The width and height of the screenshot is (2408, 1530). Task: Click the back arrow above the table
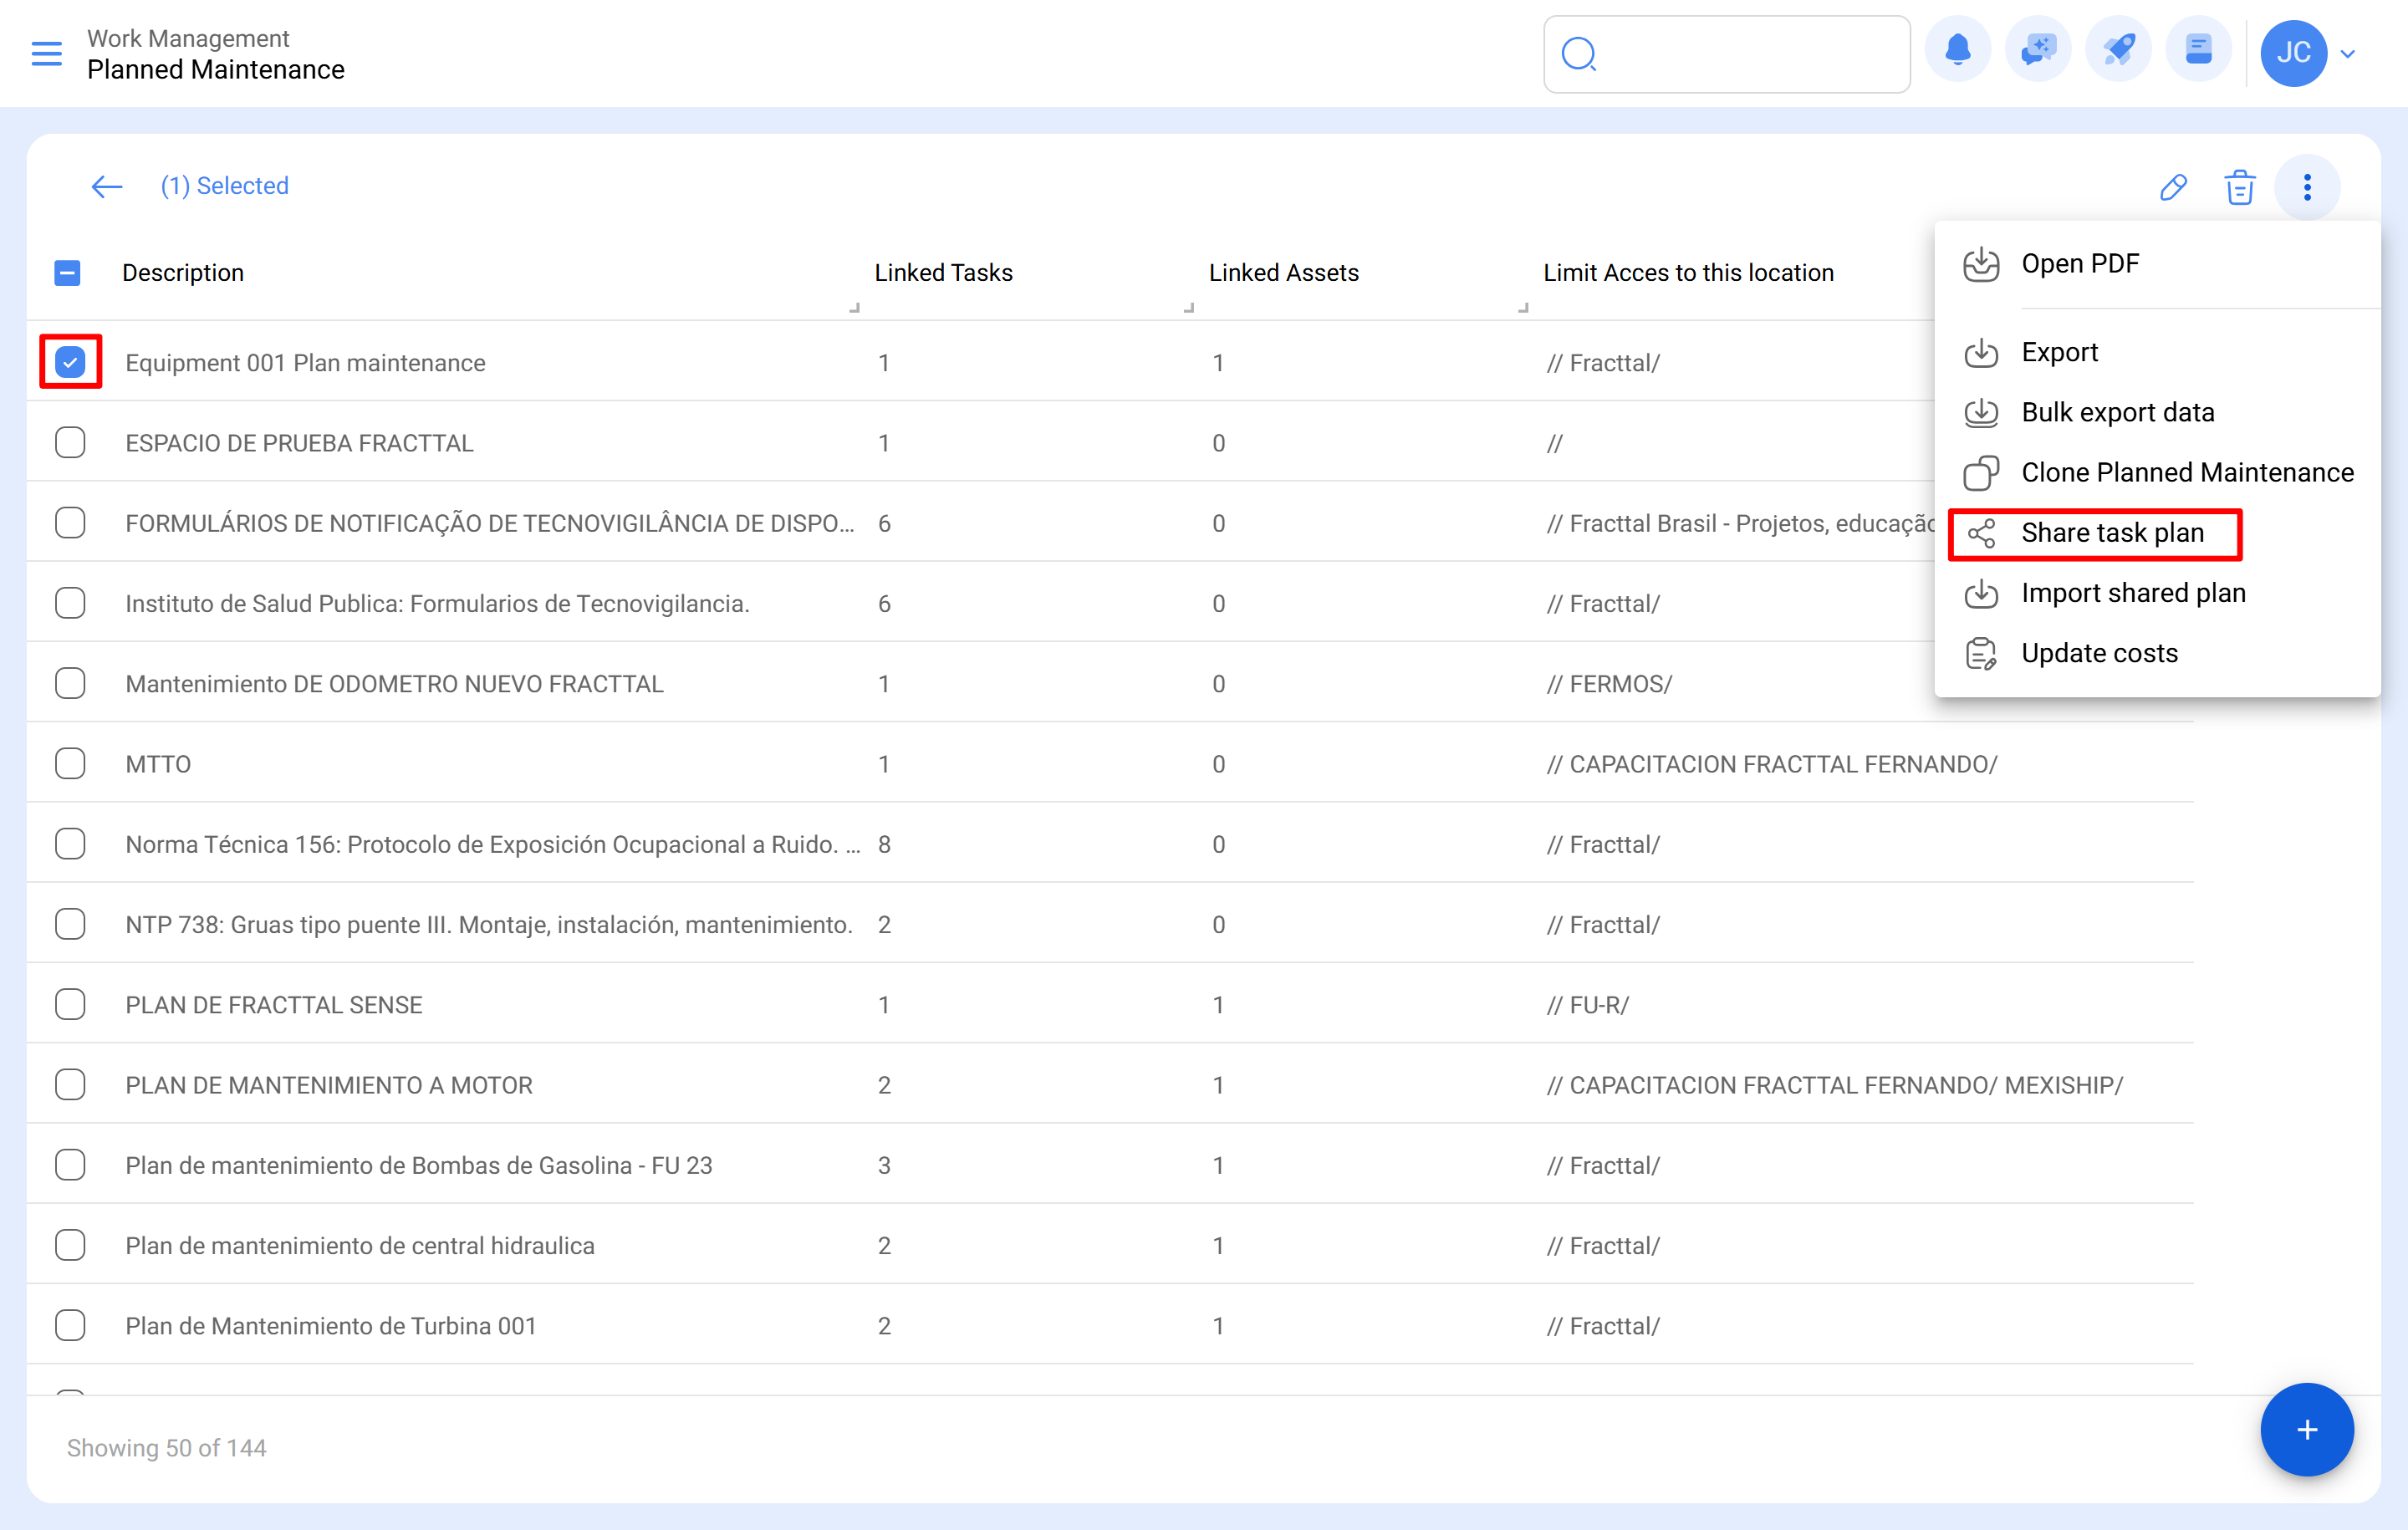(x=106, y=186)
